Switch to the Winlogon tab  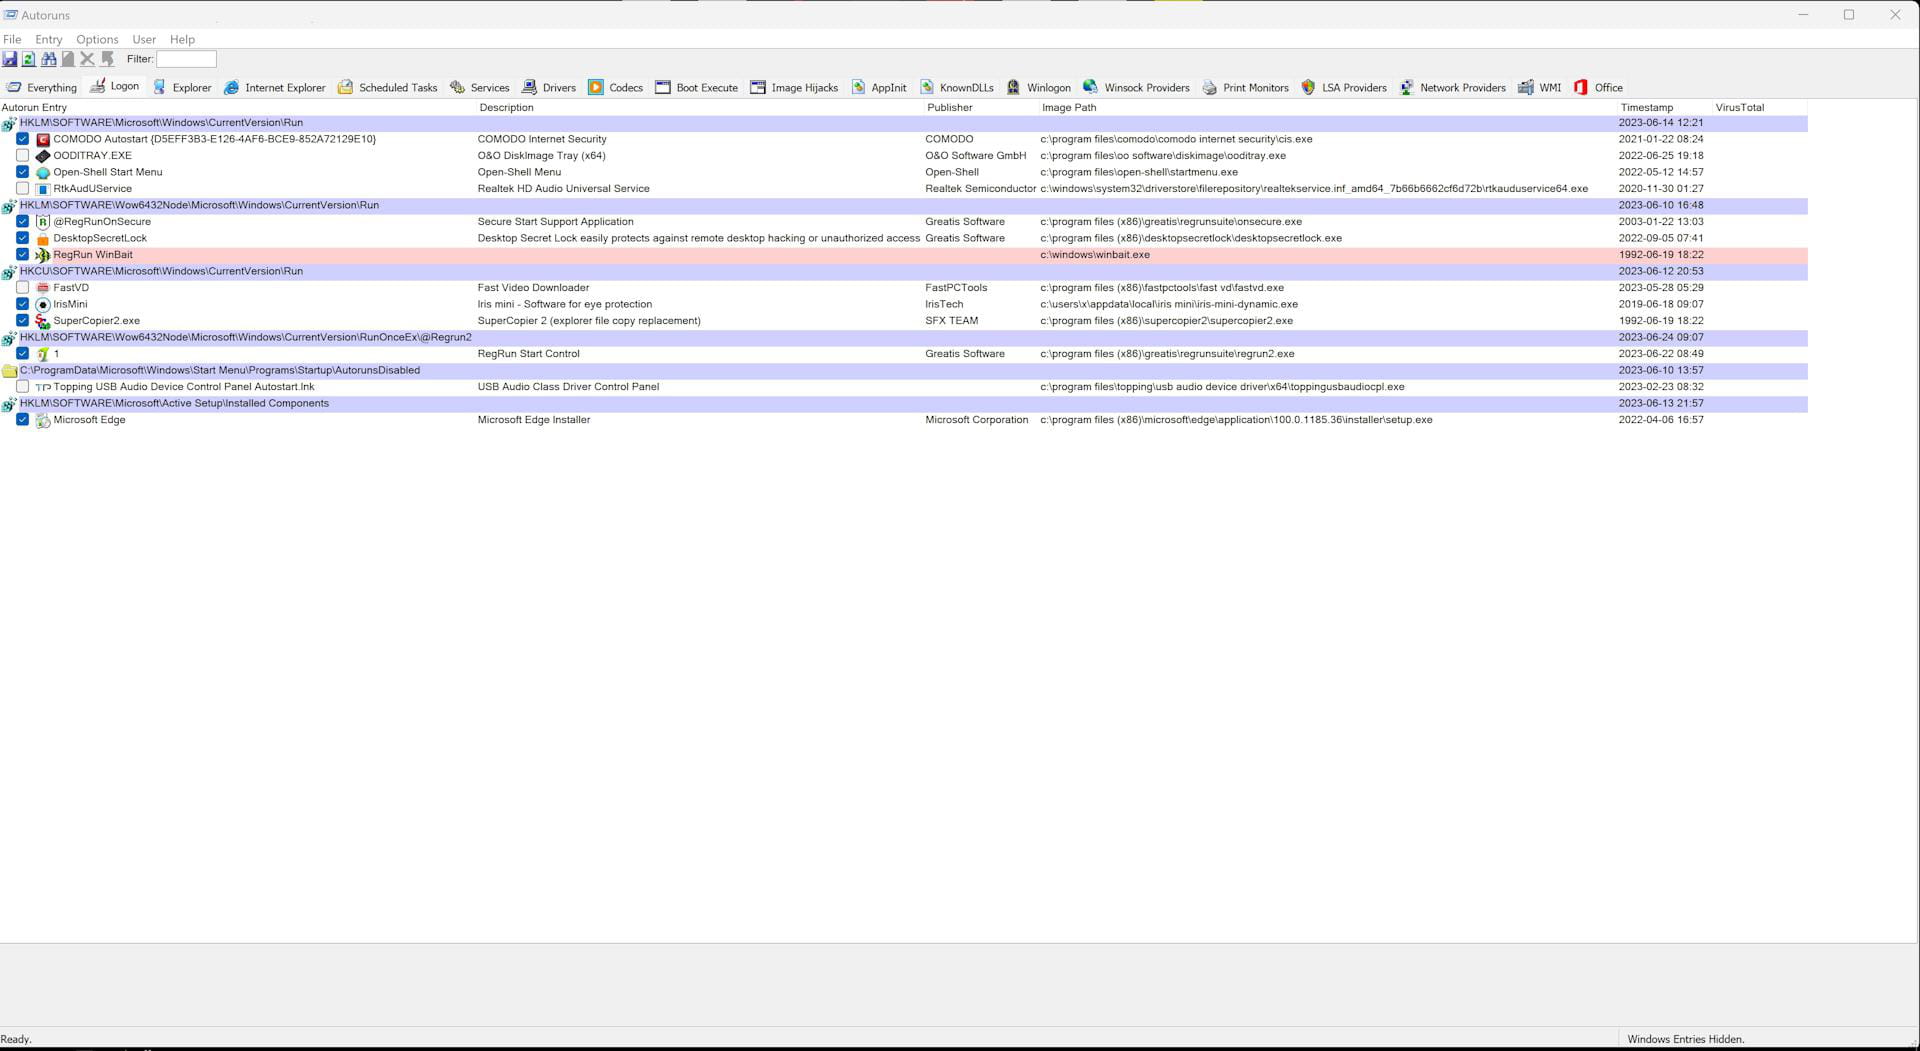[1038, 87]
